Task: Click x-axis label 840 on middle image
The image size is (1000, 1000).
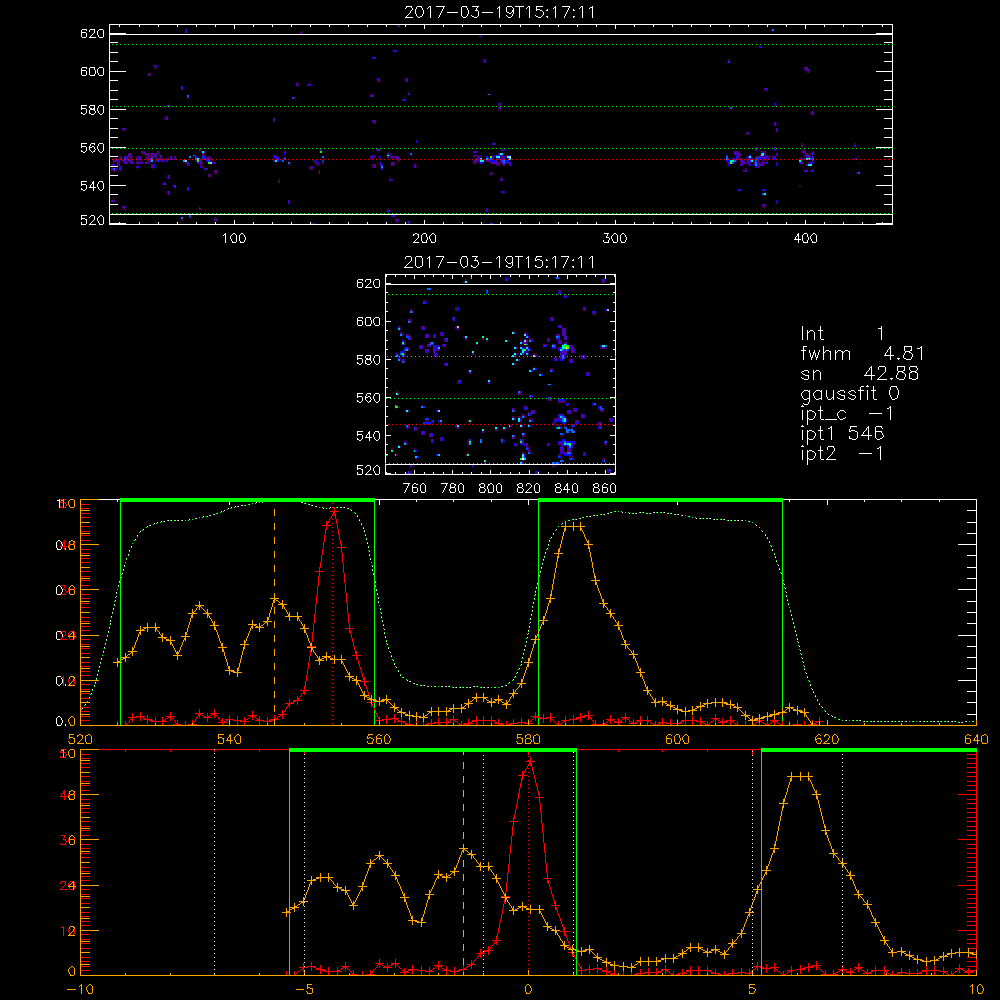Action: pos(566,489)
